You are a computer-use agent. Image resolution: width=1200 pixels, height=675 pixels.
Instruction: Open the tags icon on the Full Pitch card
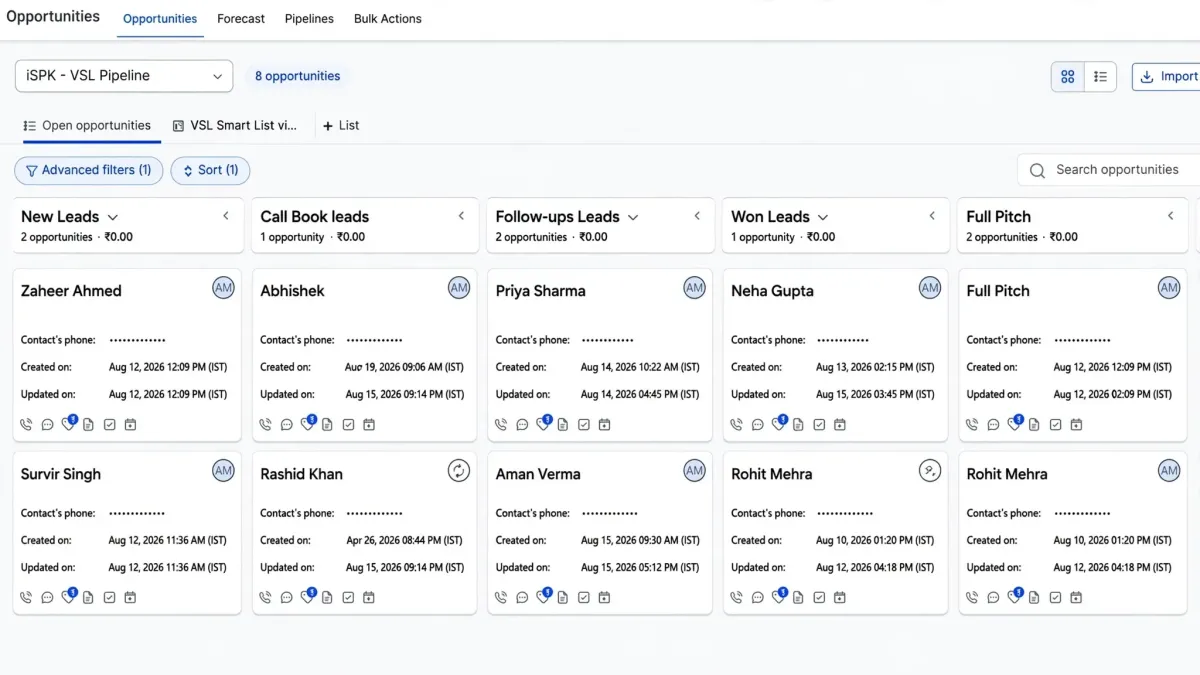pyautogui.click(x=1014, y=424)
